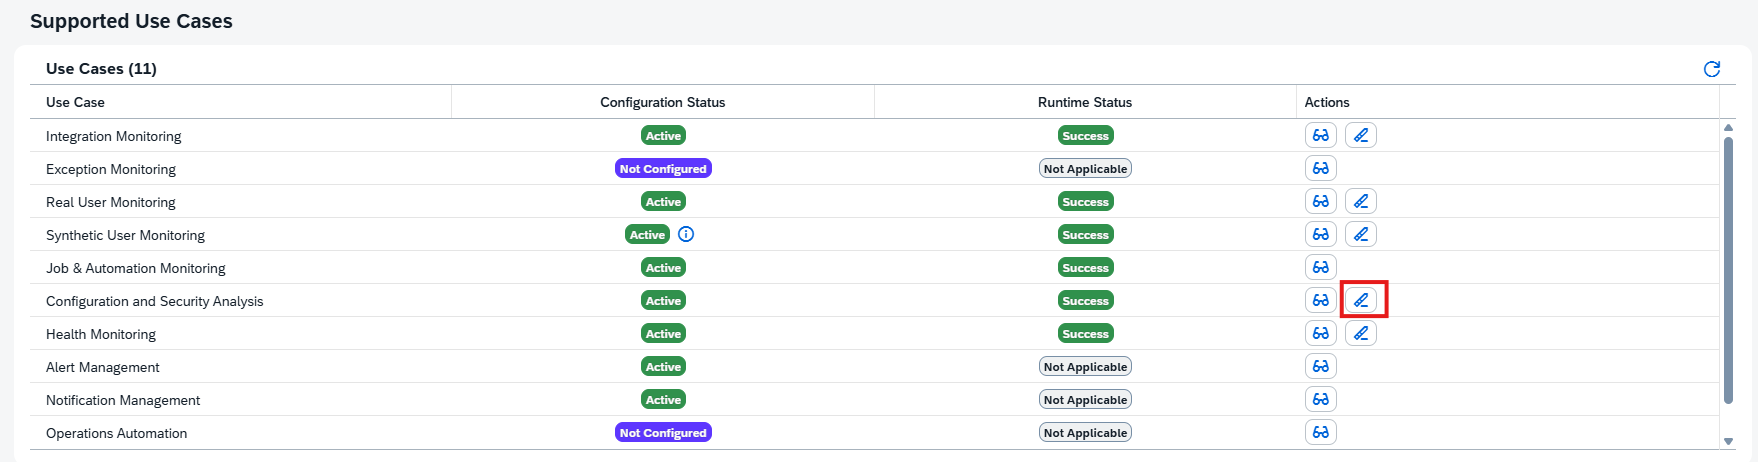Edit Integration Monitoring configuration with pencil icon
The height and width of the screenshot is (462, 1758).
point(1360,135)
